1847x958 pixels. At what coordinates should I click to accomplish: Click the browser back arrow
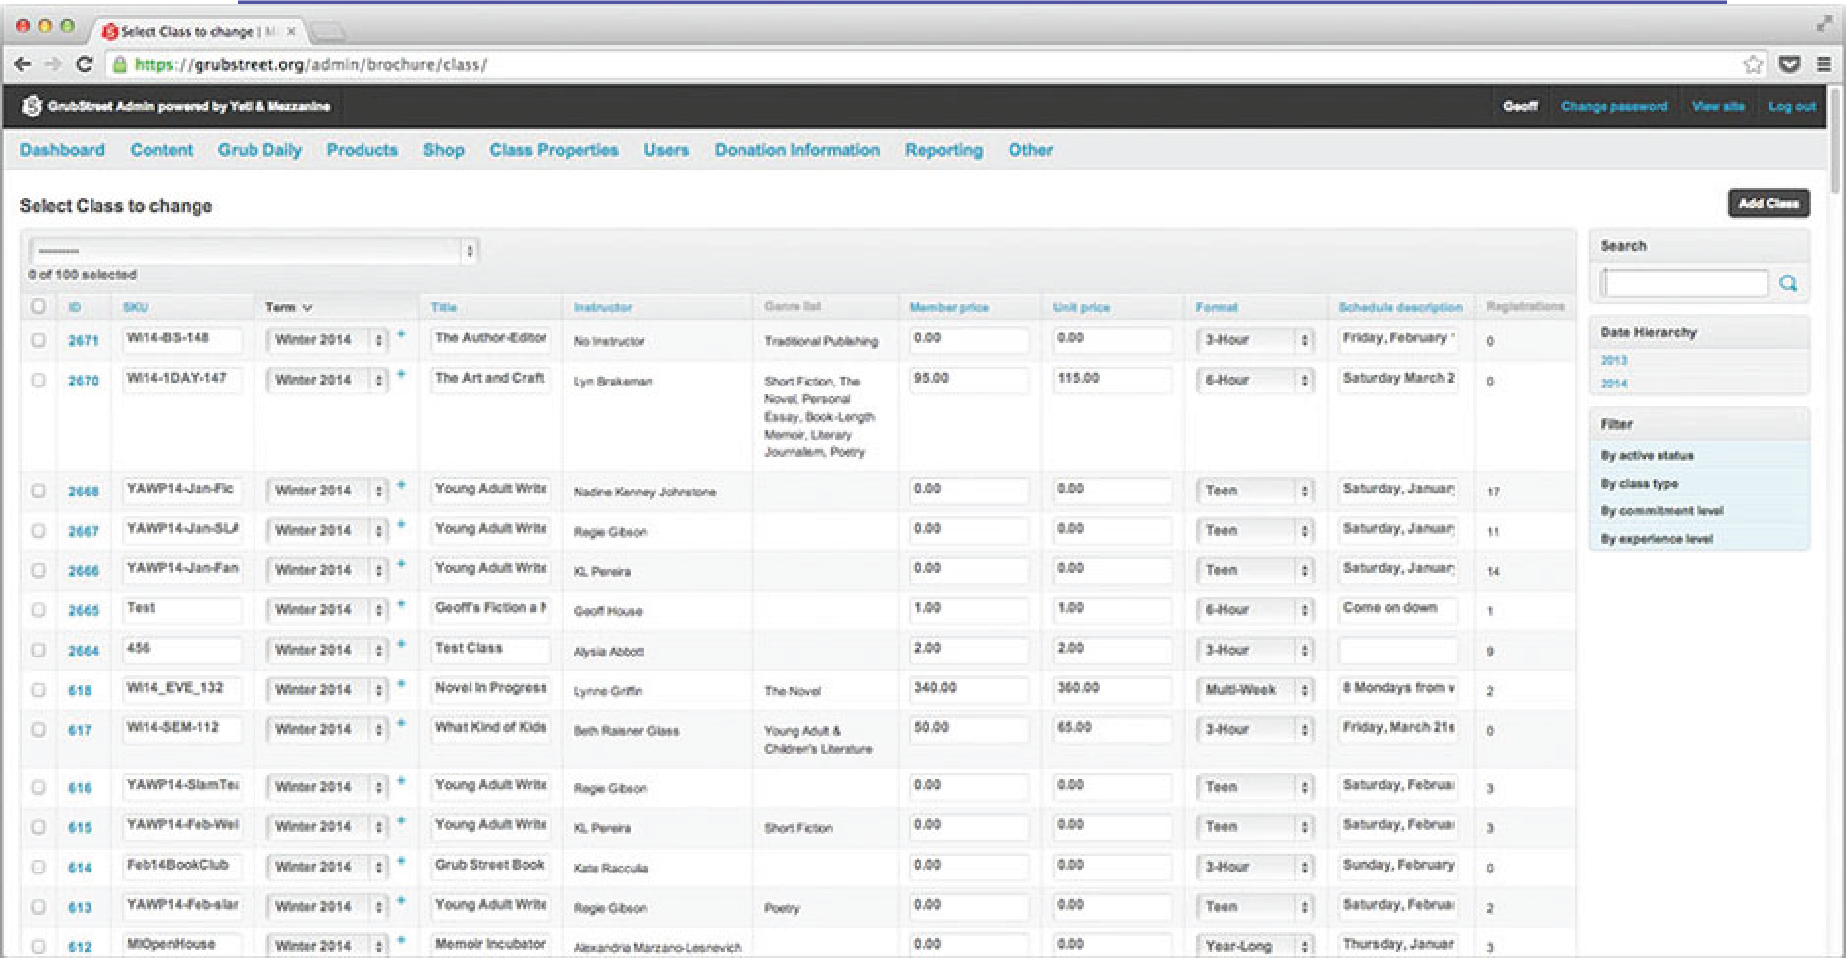[22, 65]
